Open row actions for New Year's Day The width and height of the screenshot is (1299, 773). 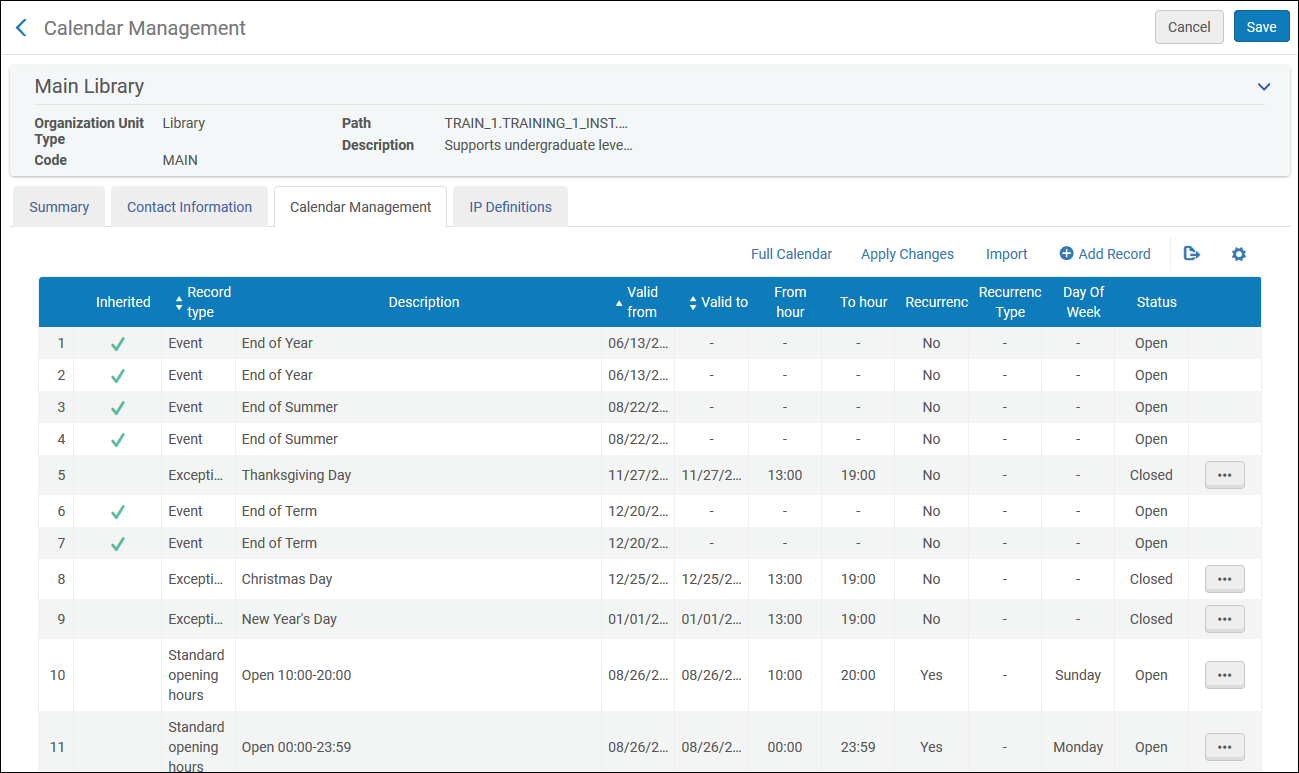pos(1225,619)
